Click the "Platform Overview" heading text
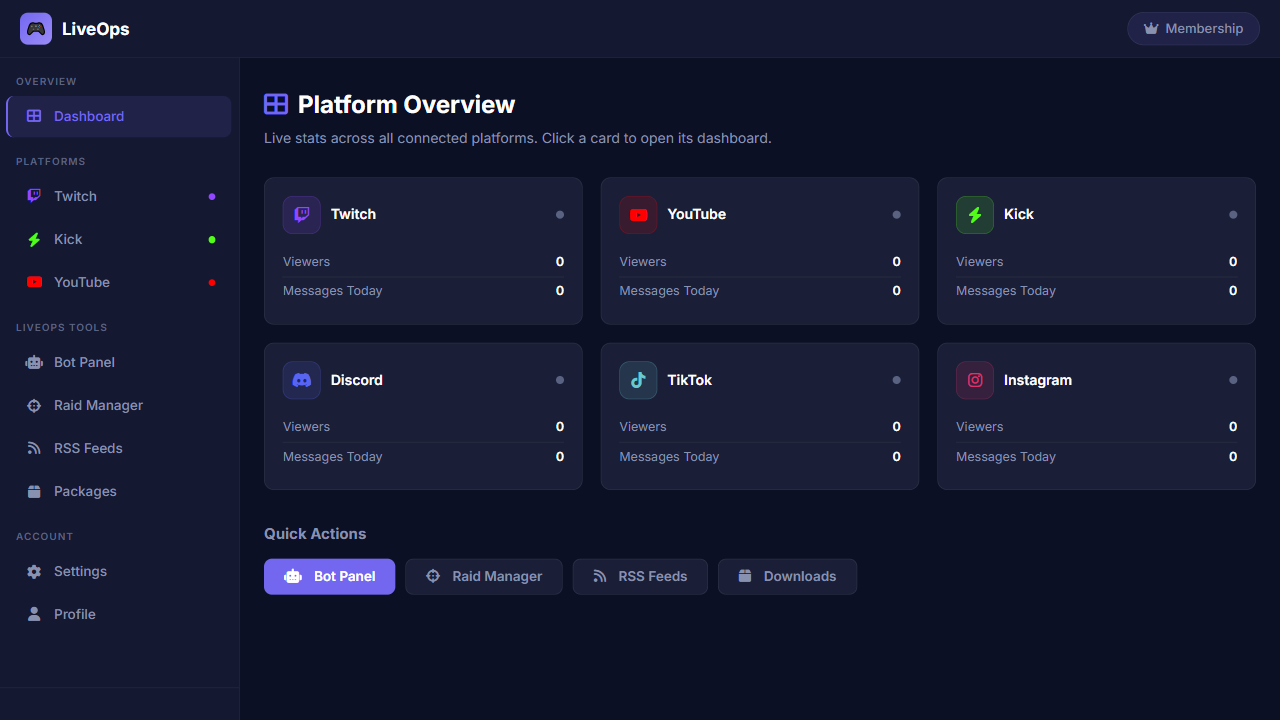1280x720 pixels. [406, 105]
